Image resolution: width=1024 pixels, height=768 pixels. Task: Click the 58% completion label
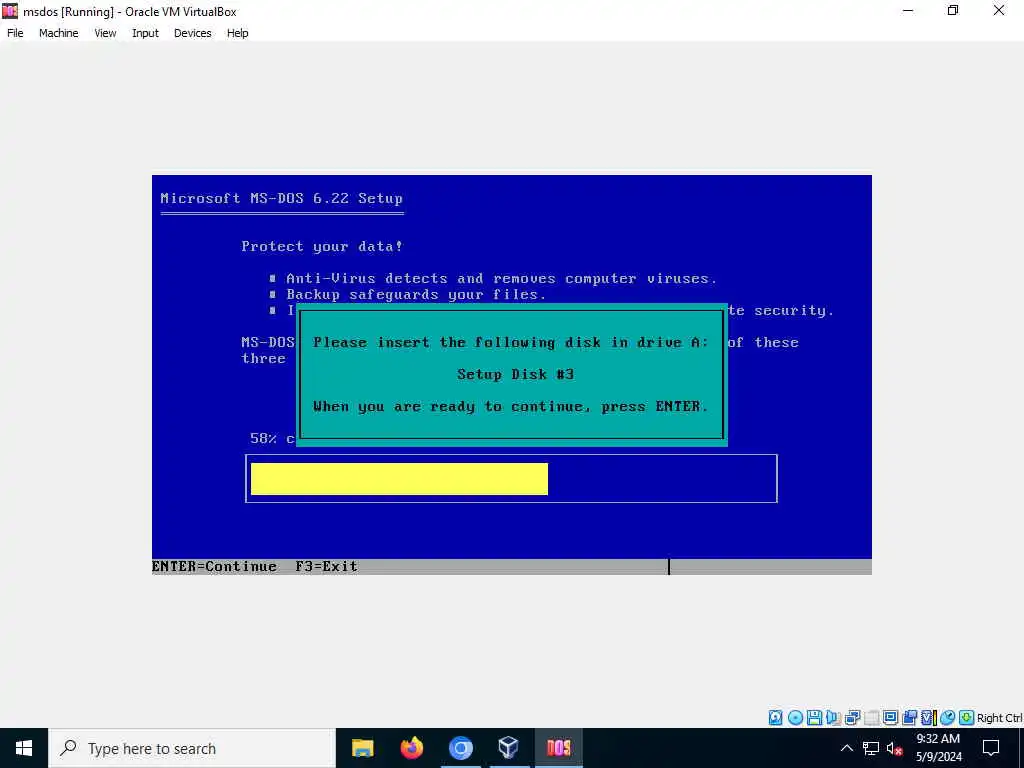(x=272, y=438)
